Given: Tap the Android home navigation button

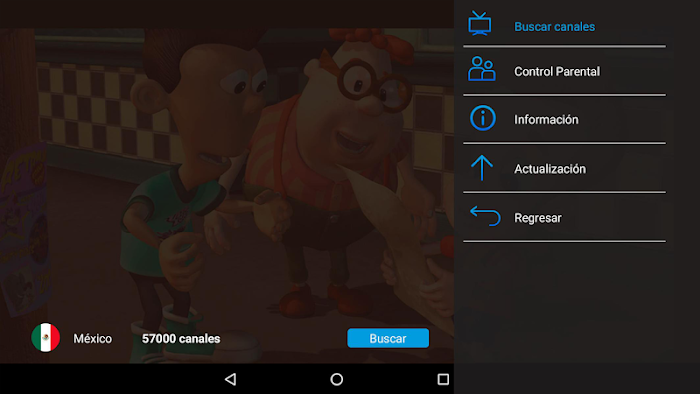Looking at the screenshot, I should 337,379.
